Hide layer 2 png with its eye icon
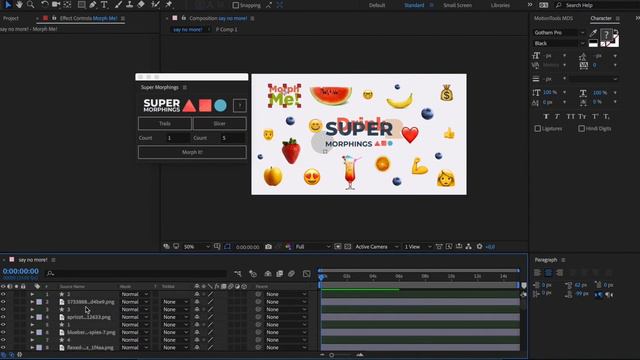640x360 pixels. pos(3,302)
